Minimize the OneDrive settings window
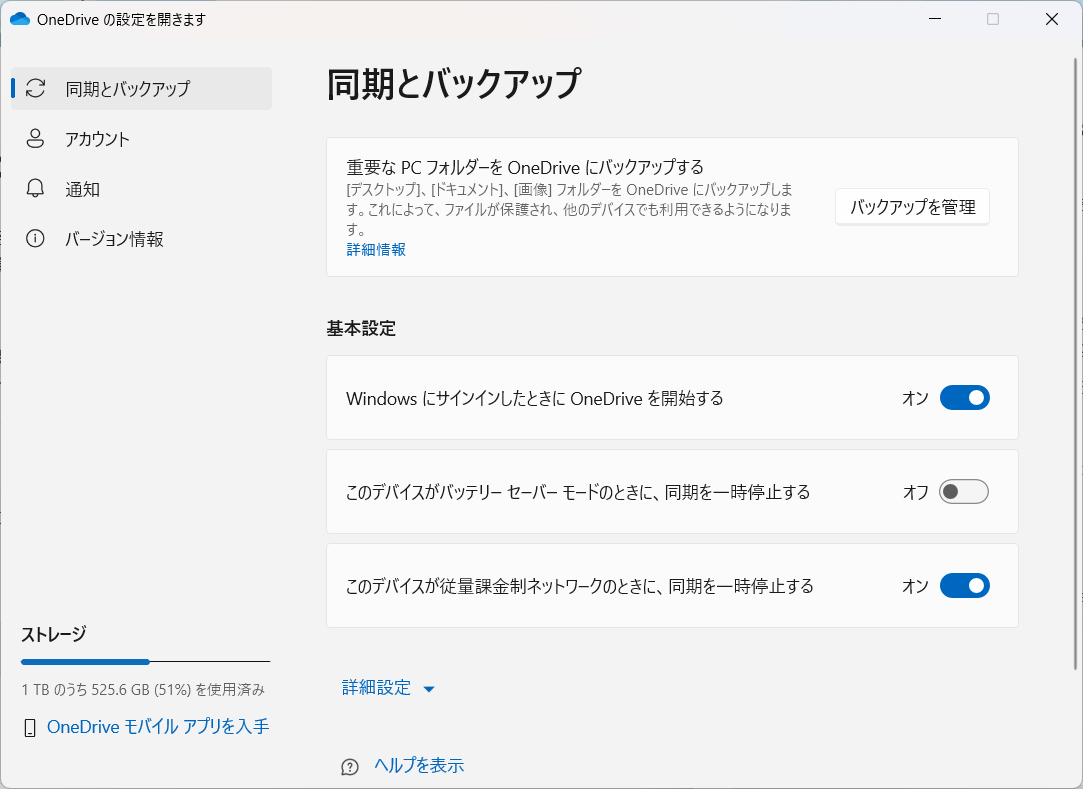1083x789 pixels. 935,19
